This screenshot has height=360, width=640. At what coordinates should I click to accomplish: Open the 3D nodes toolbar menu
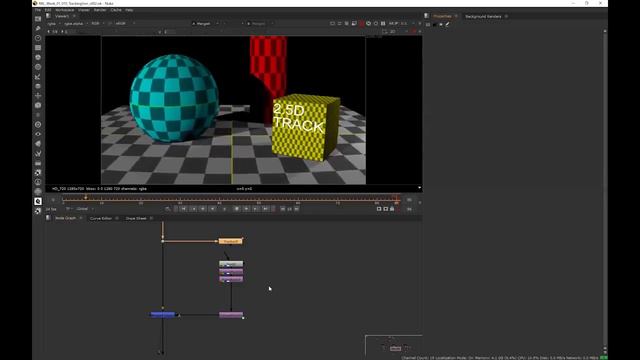(x=38, y=105)
